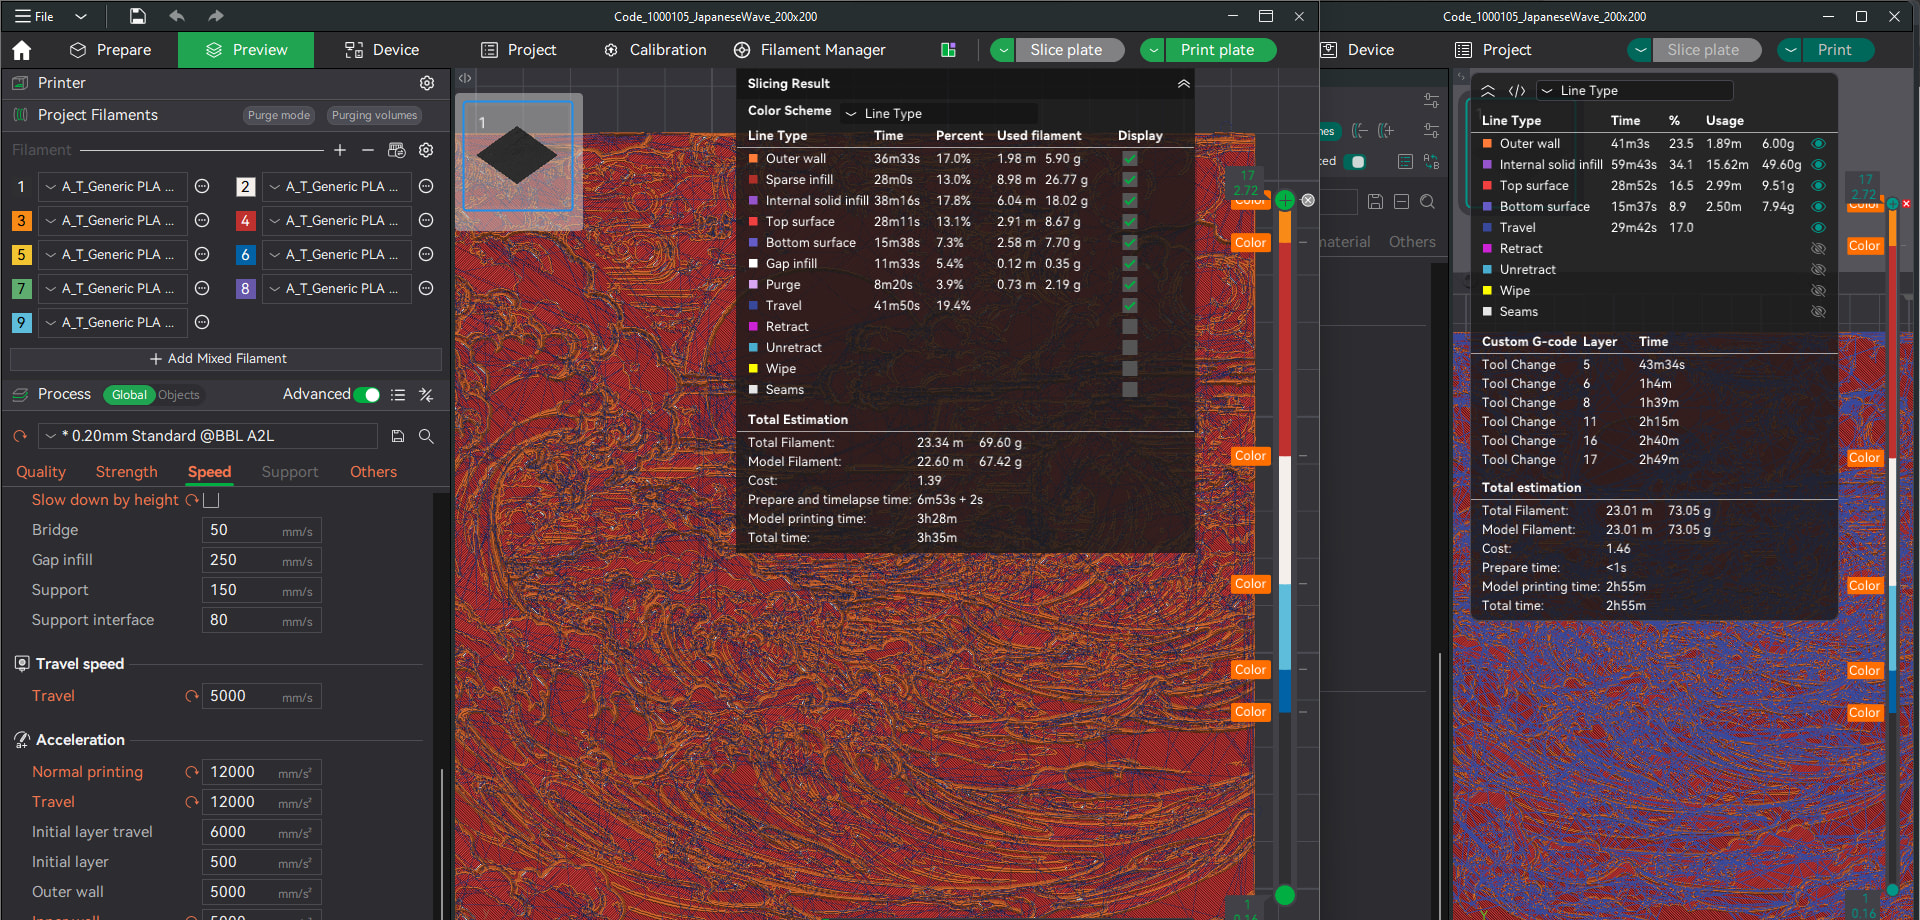Add a custom G-code at the layer slider plus
This screenshot has height=920, width=1920.
(1285, 200)
